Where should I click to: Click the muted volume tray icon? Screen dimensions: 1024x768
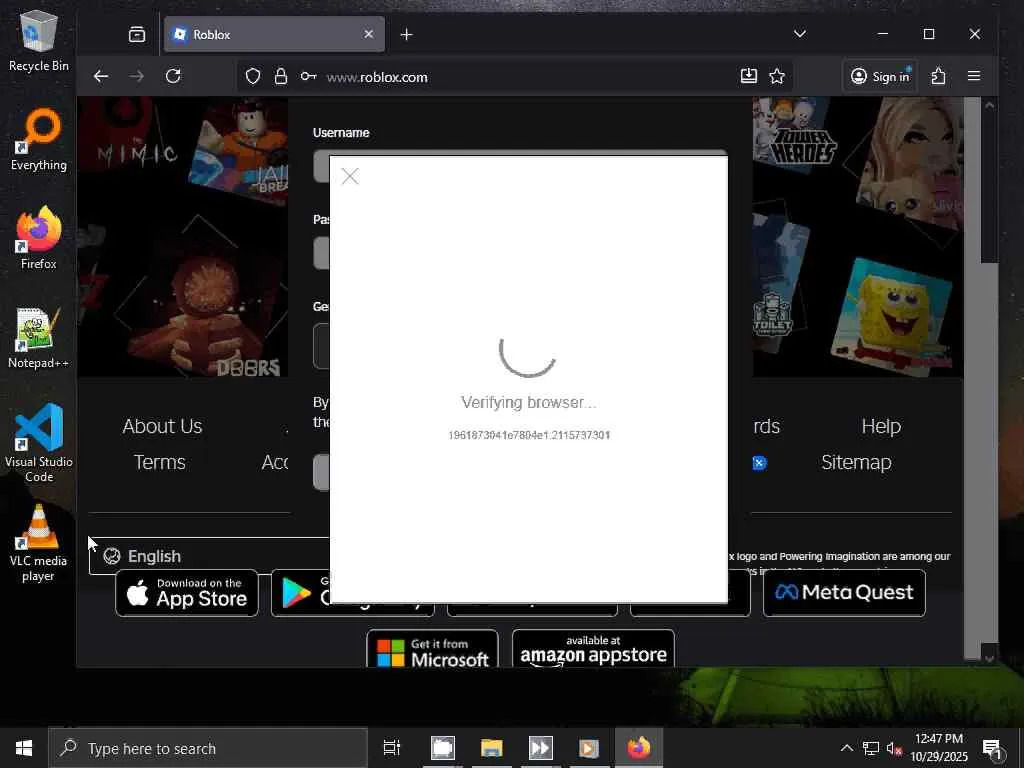pos(895,748)
